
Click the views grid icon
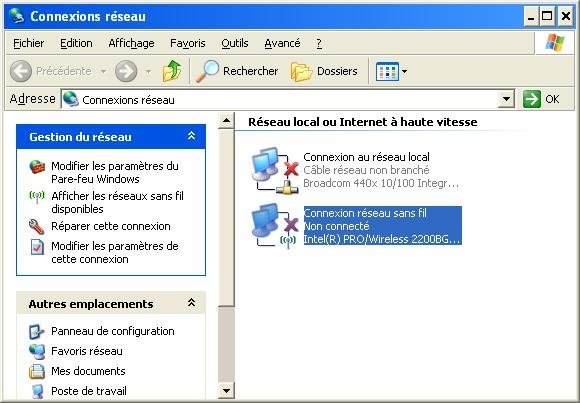point(387,71)
